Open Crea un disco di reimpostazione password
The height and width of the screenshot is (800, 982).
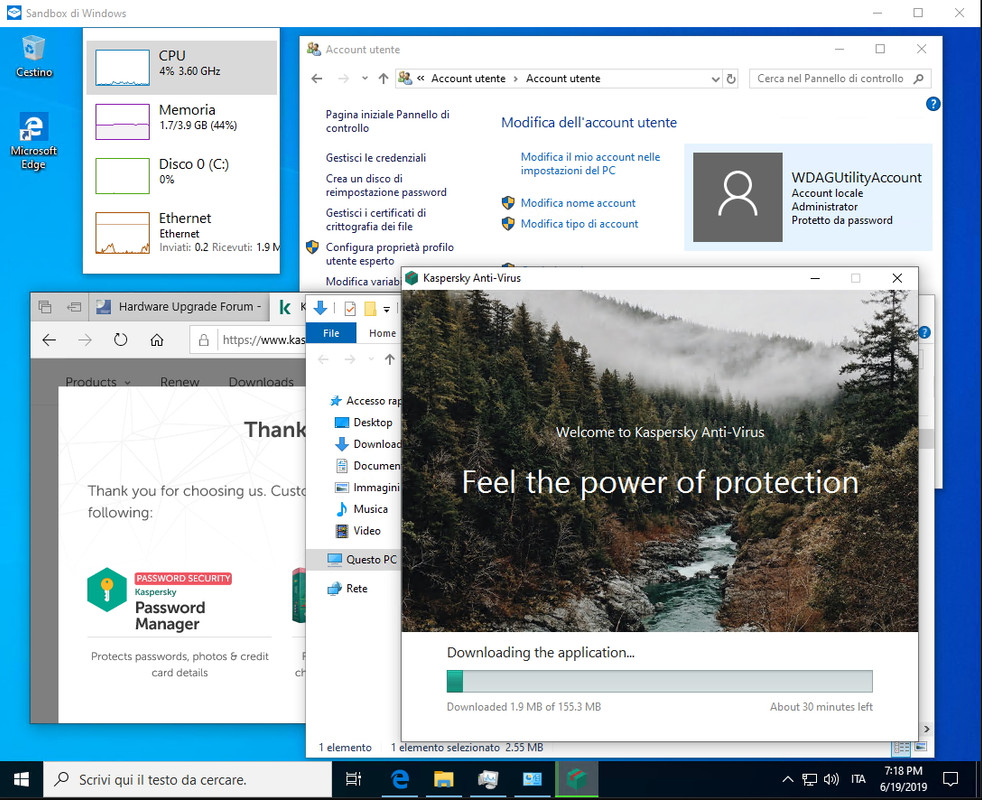386,185
